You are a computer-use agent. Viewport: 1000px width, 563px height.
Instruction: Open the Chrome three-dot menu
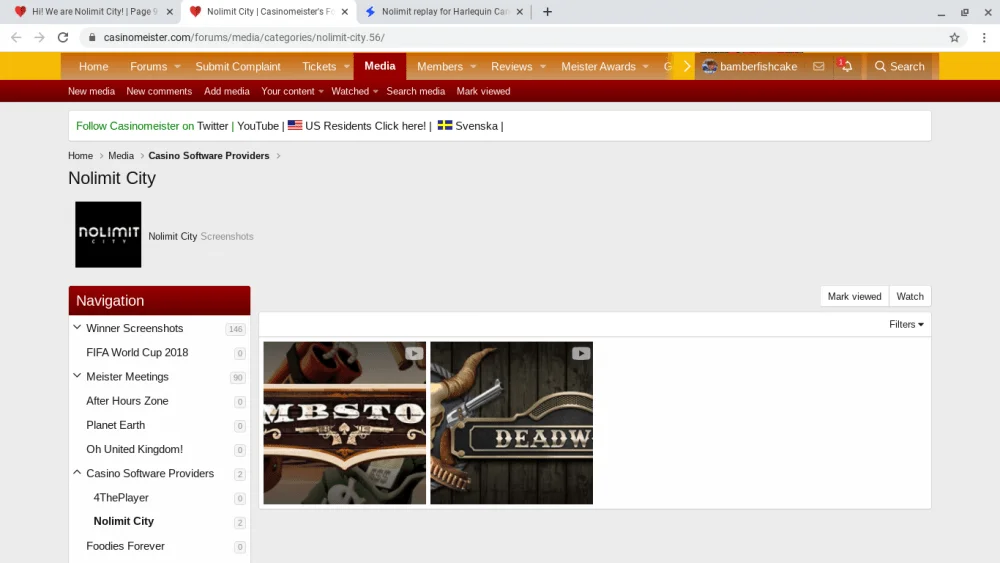984,38
